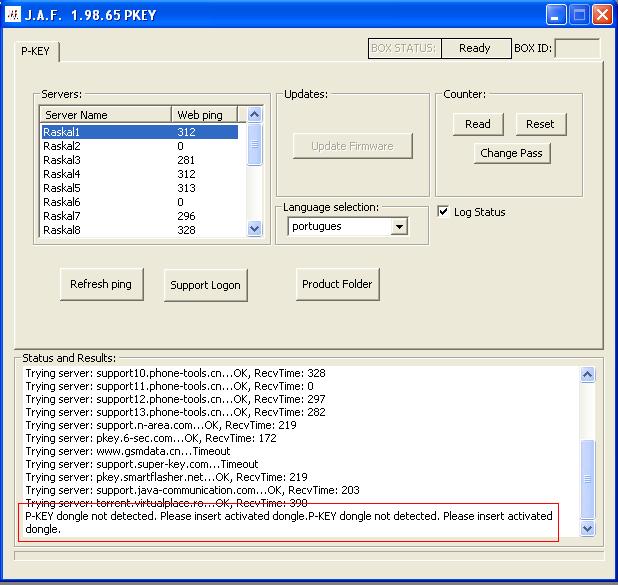Open the language selection dropdown
The width and height of the screenshot is (618, 585).
click(x=399, y=227)
